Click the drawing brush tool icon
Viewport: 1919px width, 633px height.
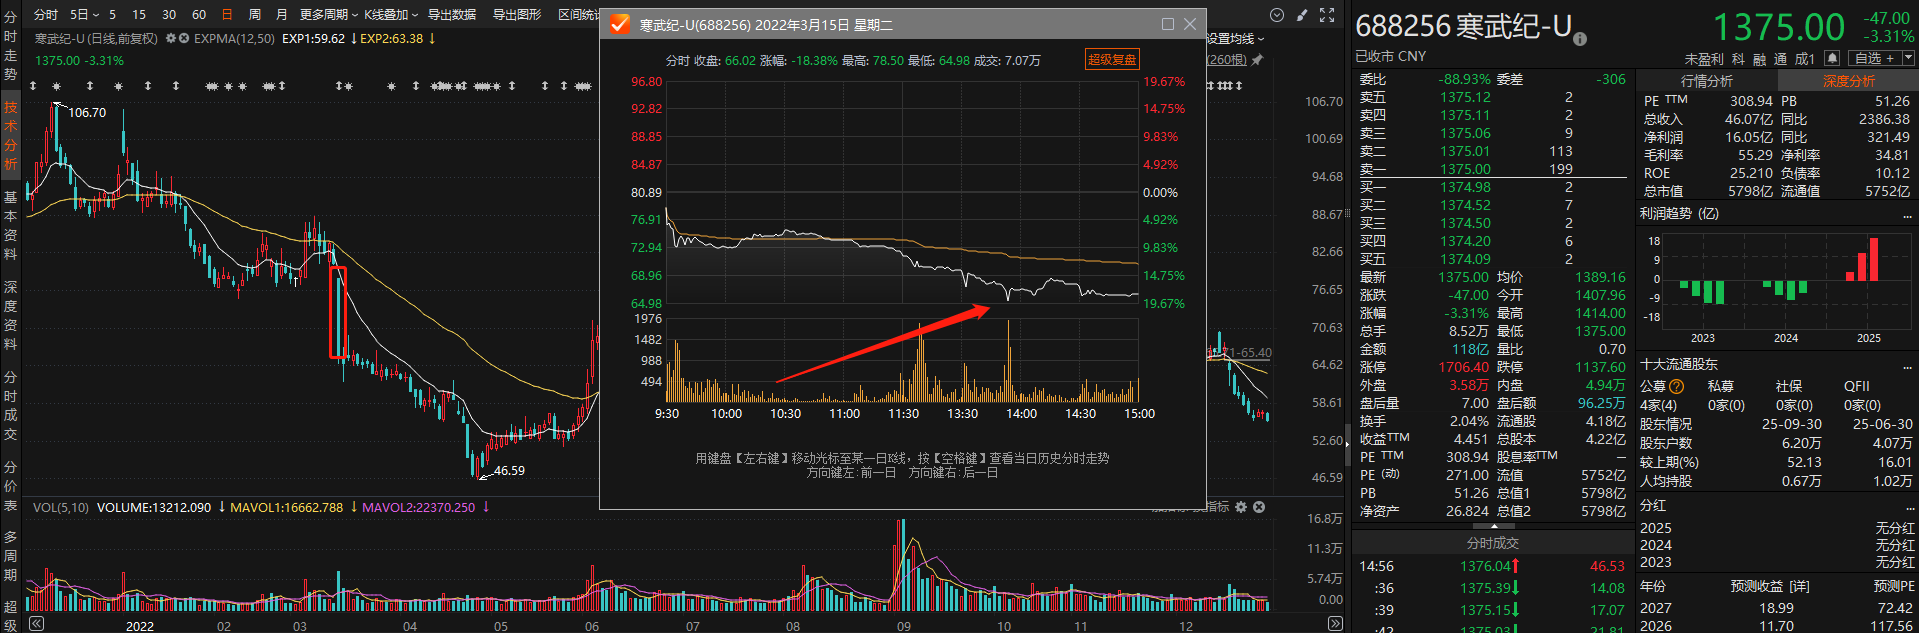click(x=1301, y=15)
